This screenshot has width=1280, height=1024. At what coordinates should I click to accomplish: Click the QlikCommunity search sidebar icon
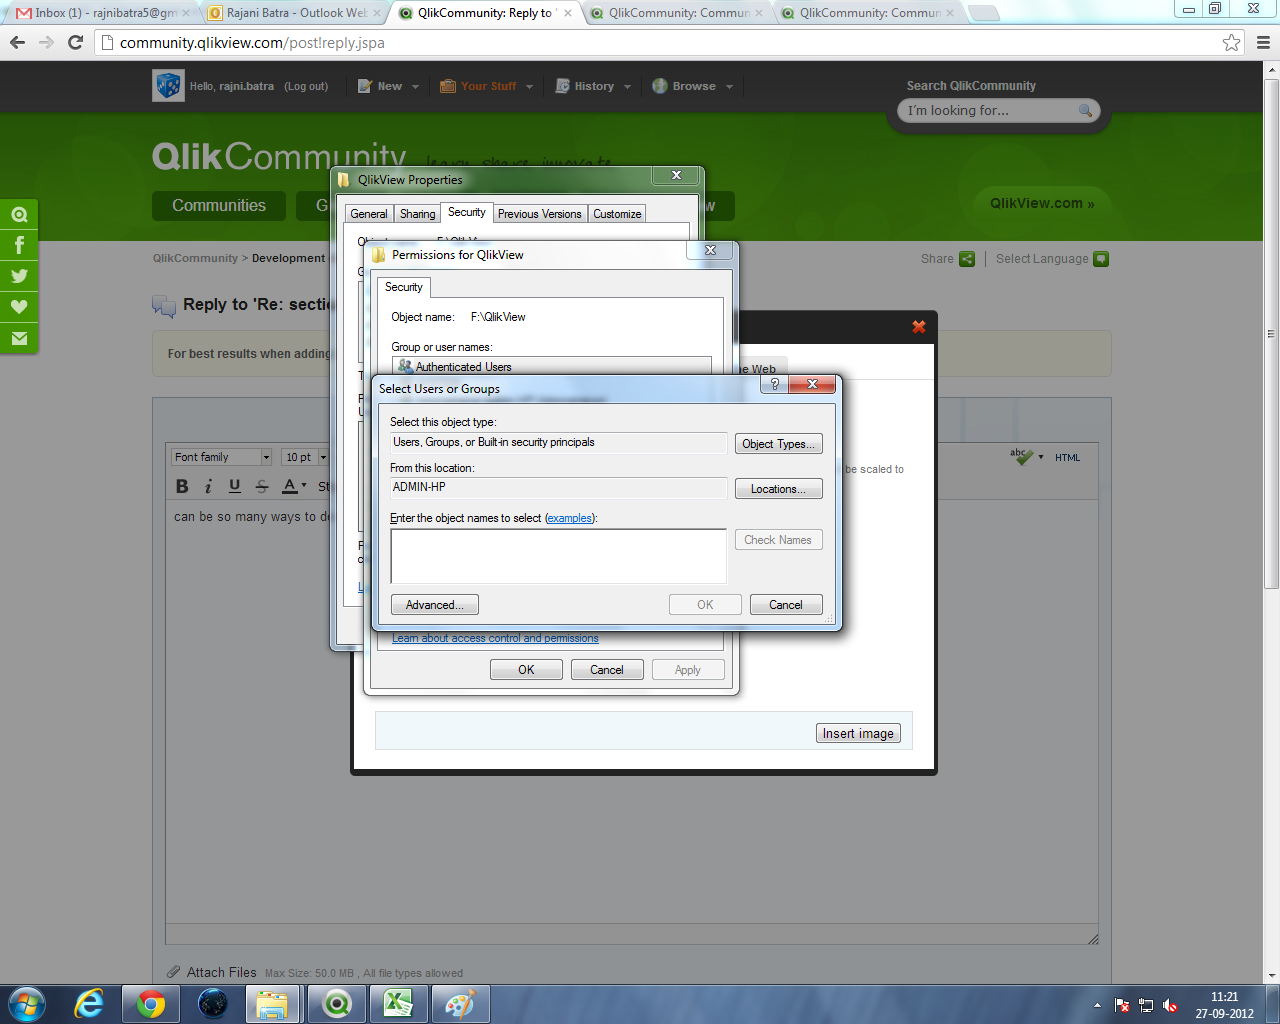[19, 214]
